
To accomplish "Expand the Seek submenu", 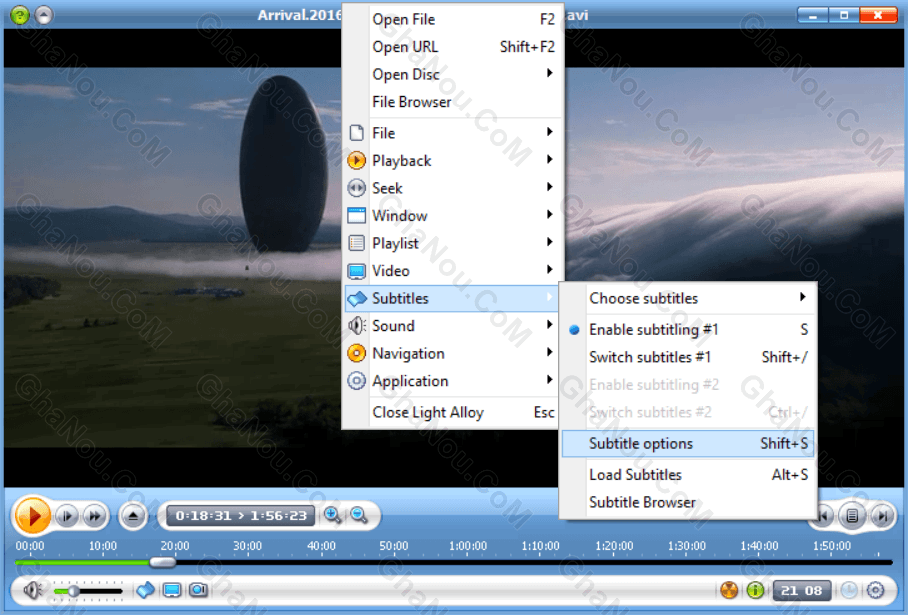I will coord(452,188).
